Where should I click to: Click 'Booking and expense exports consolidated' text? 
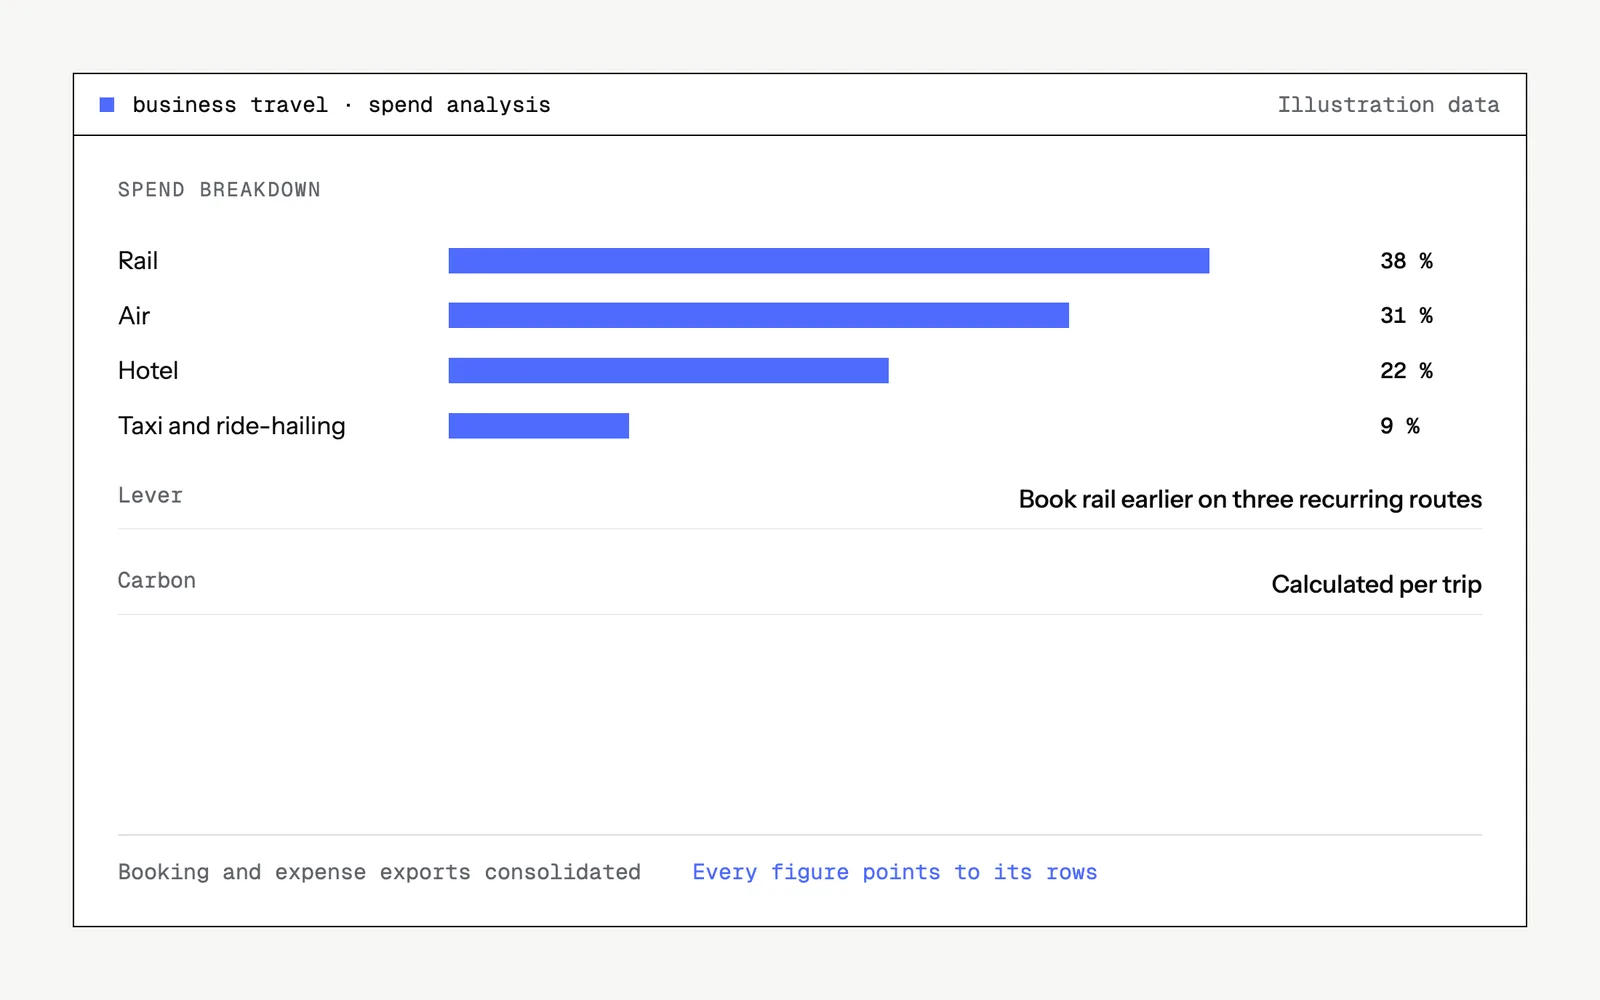click(379, 872)
